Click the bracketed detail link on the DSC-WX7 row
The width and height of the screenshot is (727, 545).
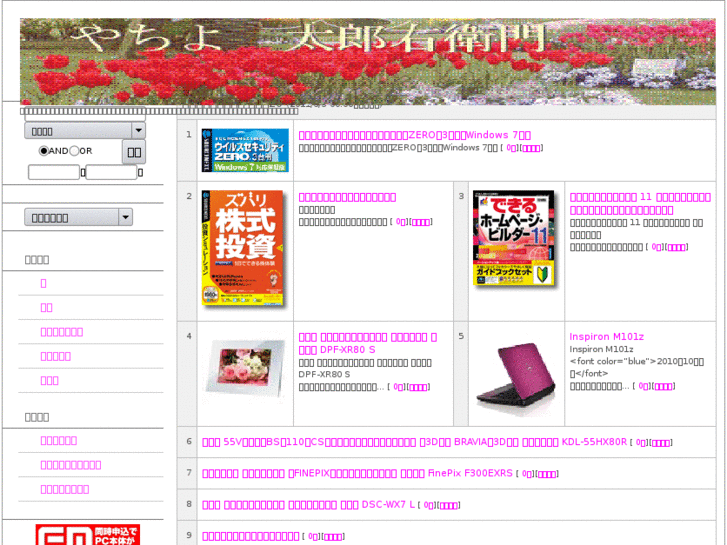point(449,506)
